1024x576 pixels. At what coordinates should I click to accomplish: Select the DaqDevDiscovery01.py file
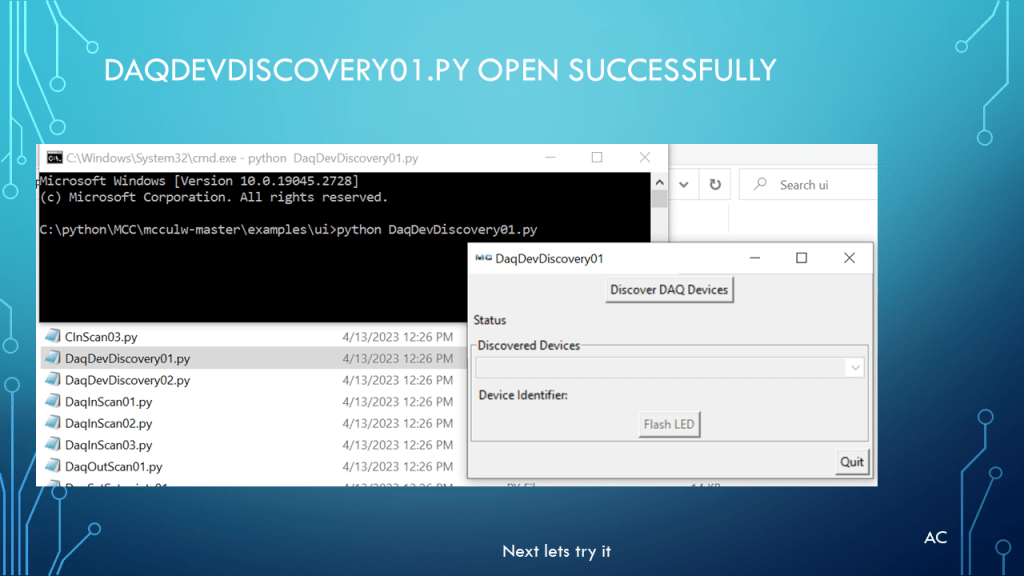(x=127, y=358)
